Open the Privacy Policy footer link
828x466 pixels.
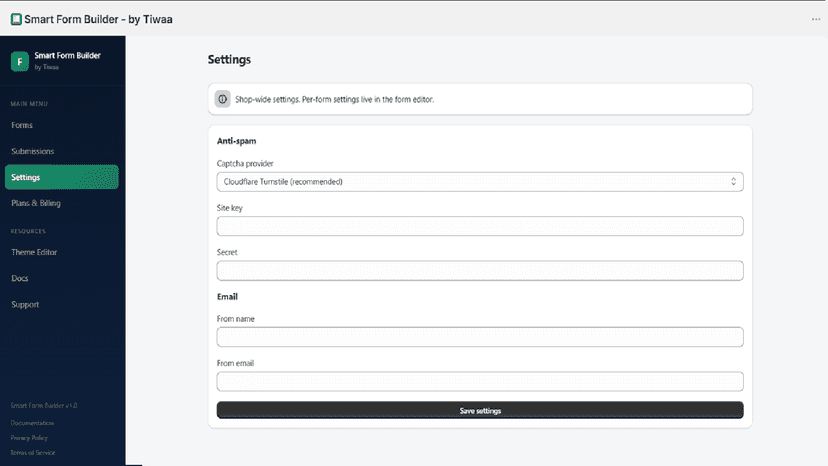(x=29, y=438)
